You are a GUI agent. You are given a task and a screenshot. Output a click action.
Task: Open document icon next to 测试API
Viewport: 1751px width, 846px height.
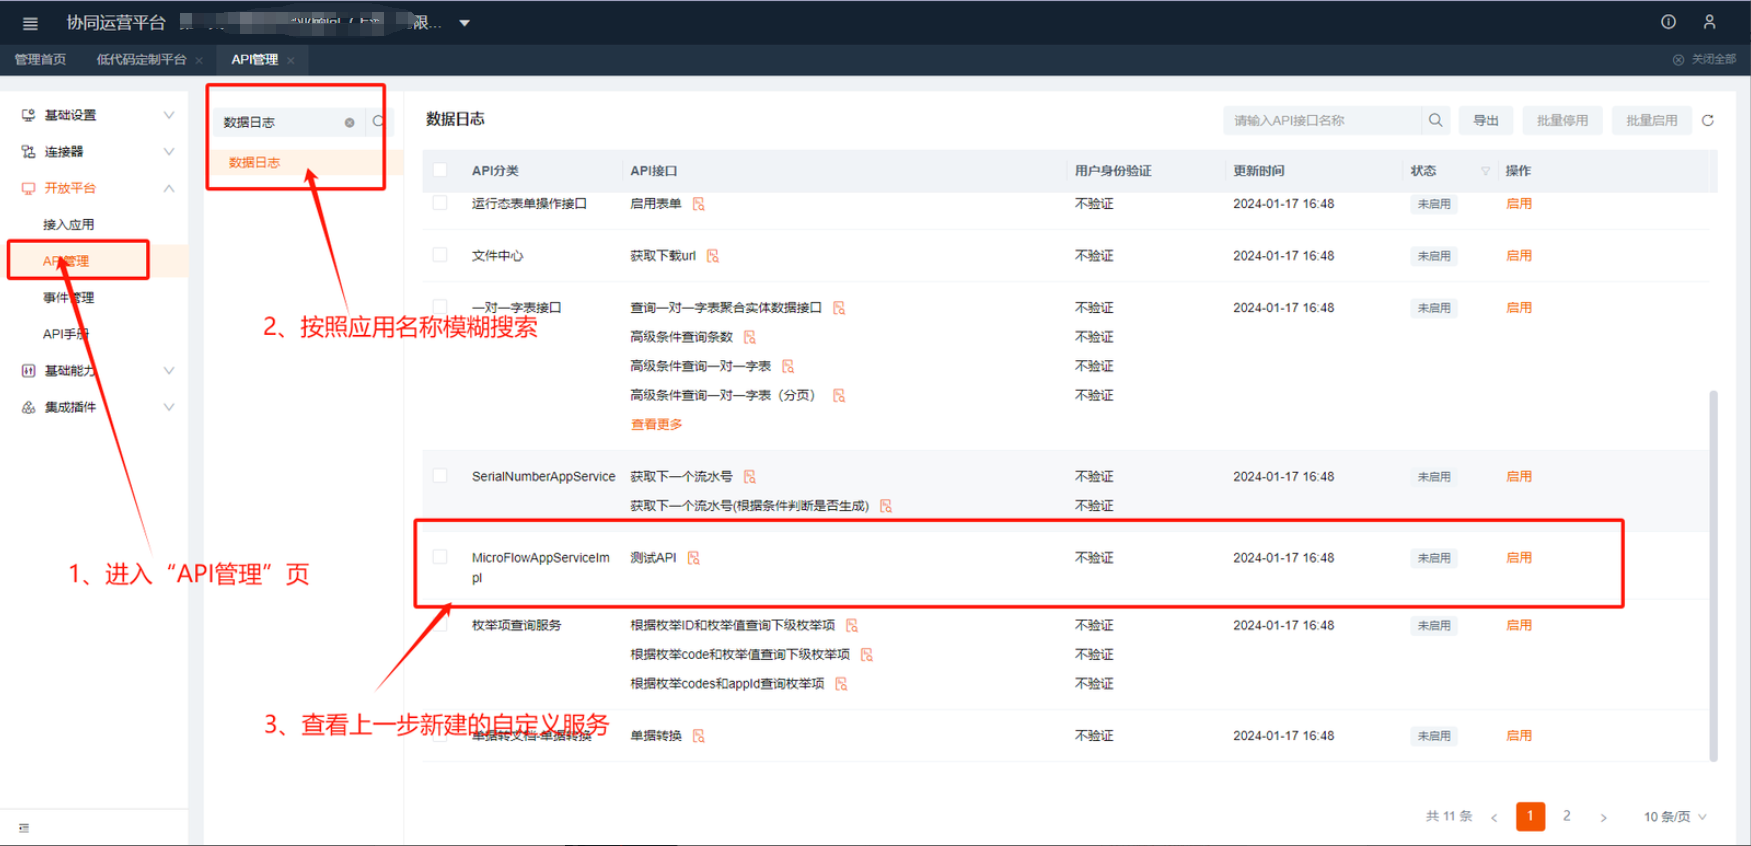point(694,558)
